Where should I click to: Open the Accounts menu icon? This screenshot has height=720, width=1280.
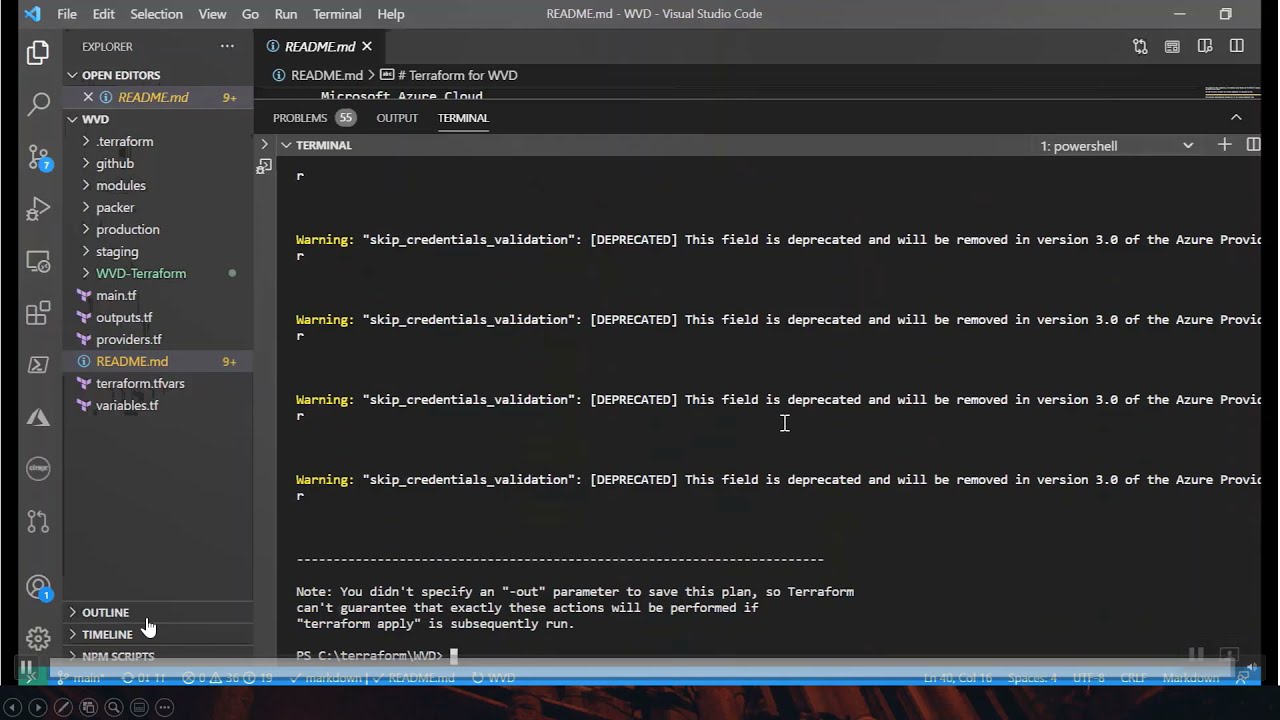[38, 588]
